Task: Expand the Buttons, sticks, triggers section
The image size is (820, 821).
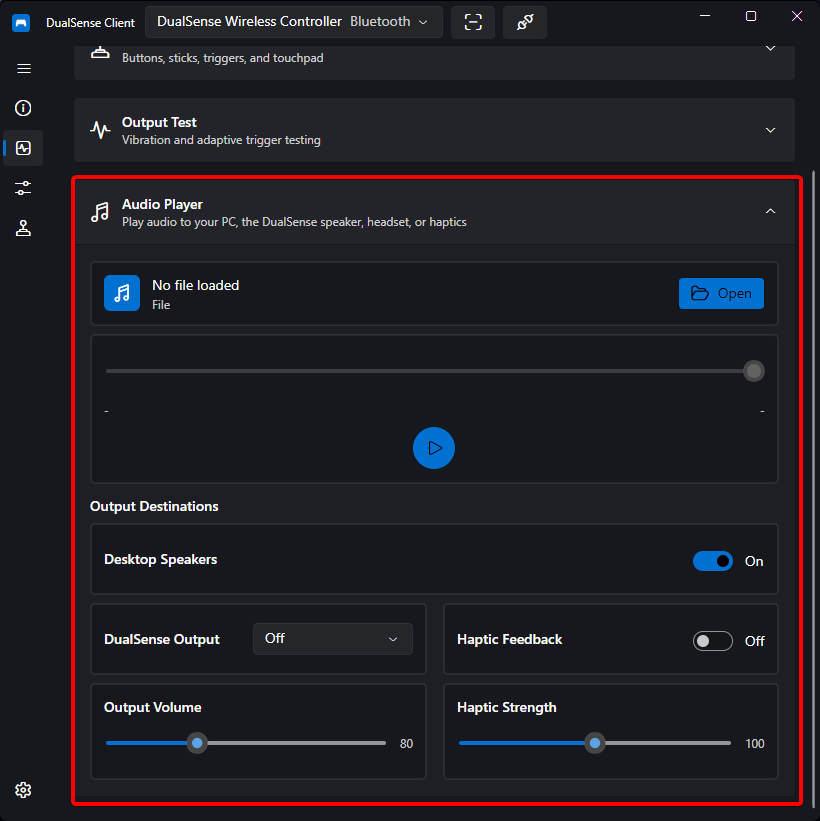Action: (x=770, y=48)
